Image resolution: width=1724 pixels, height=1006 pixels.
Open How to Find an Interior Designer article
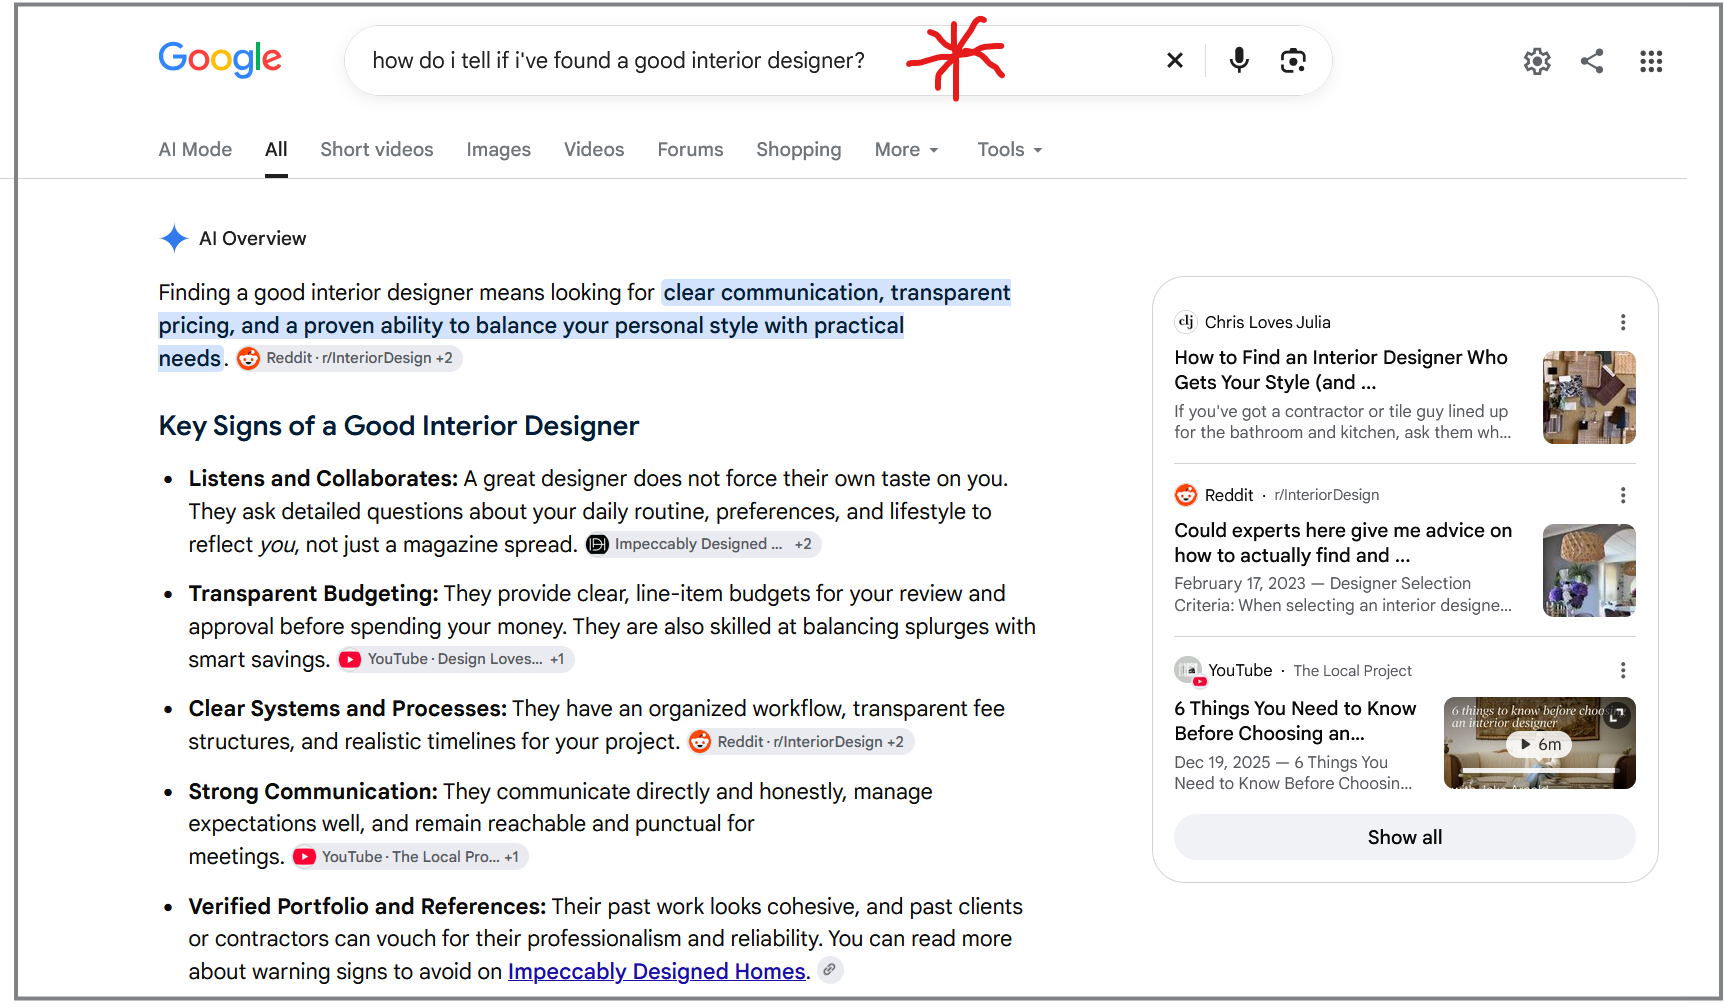1341,370
